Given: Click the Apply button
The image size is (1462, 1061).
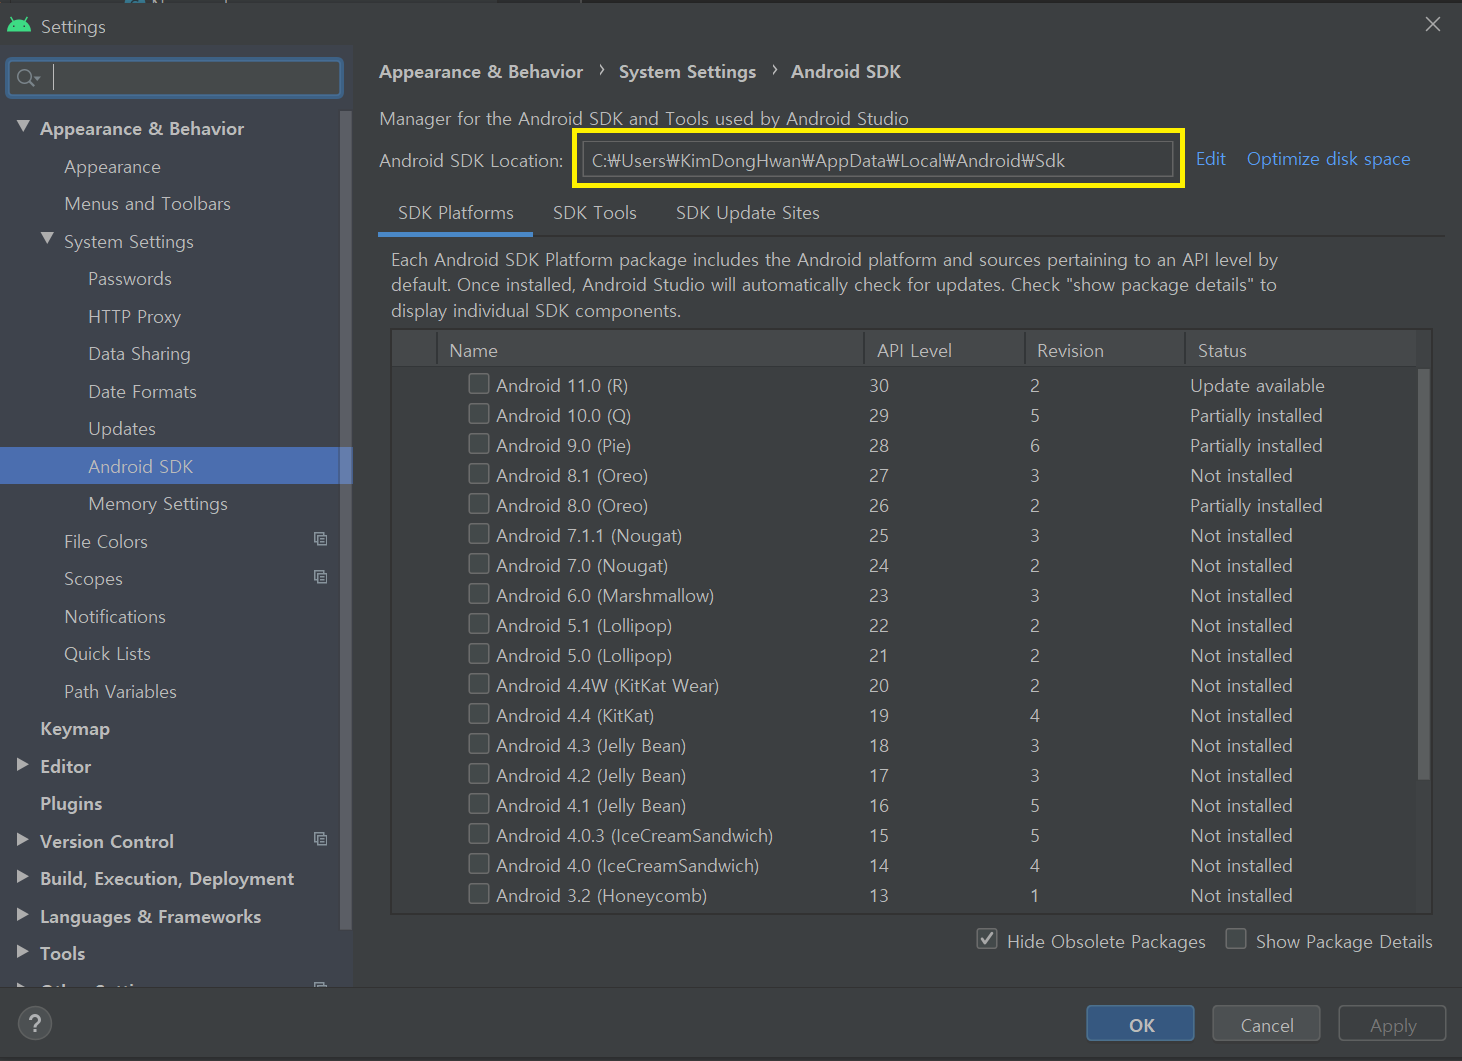Looking at the screenshot, I should pos(1393,1024).
